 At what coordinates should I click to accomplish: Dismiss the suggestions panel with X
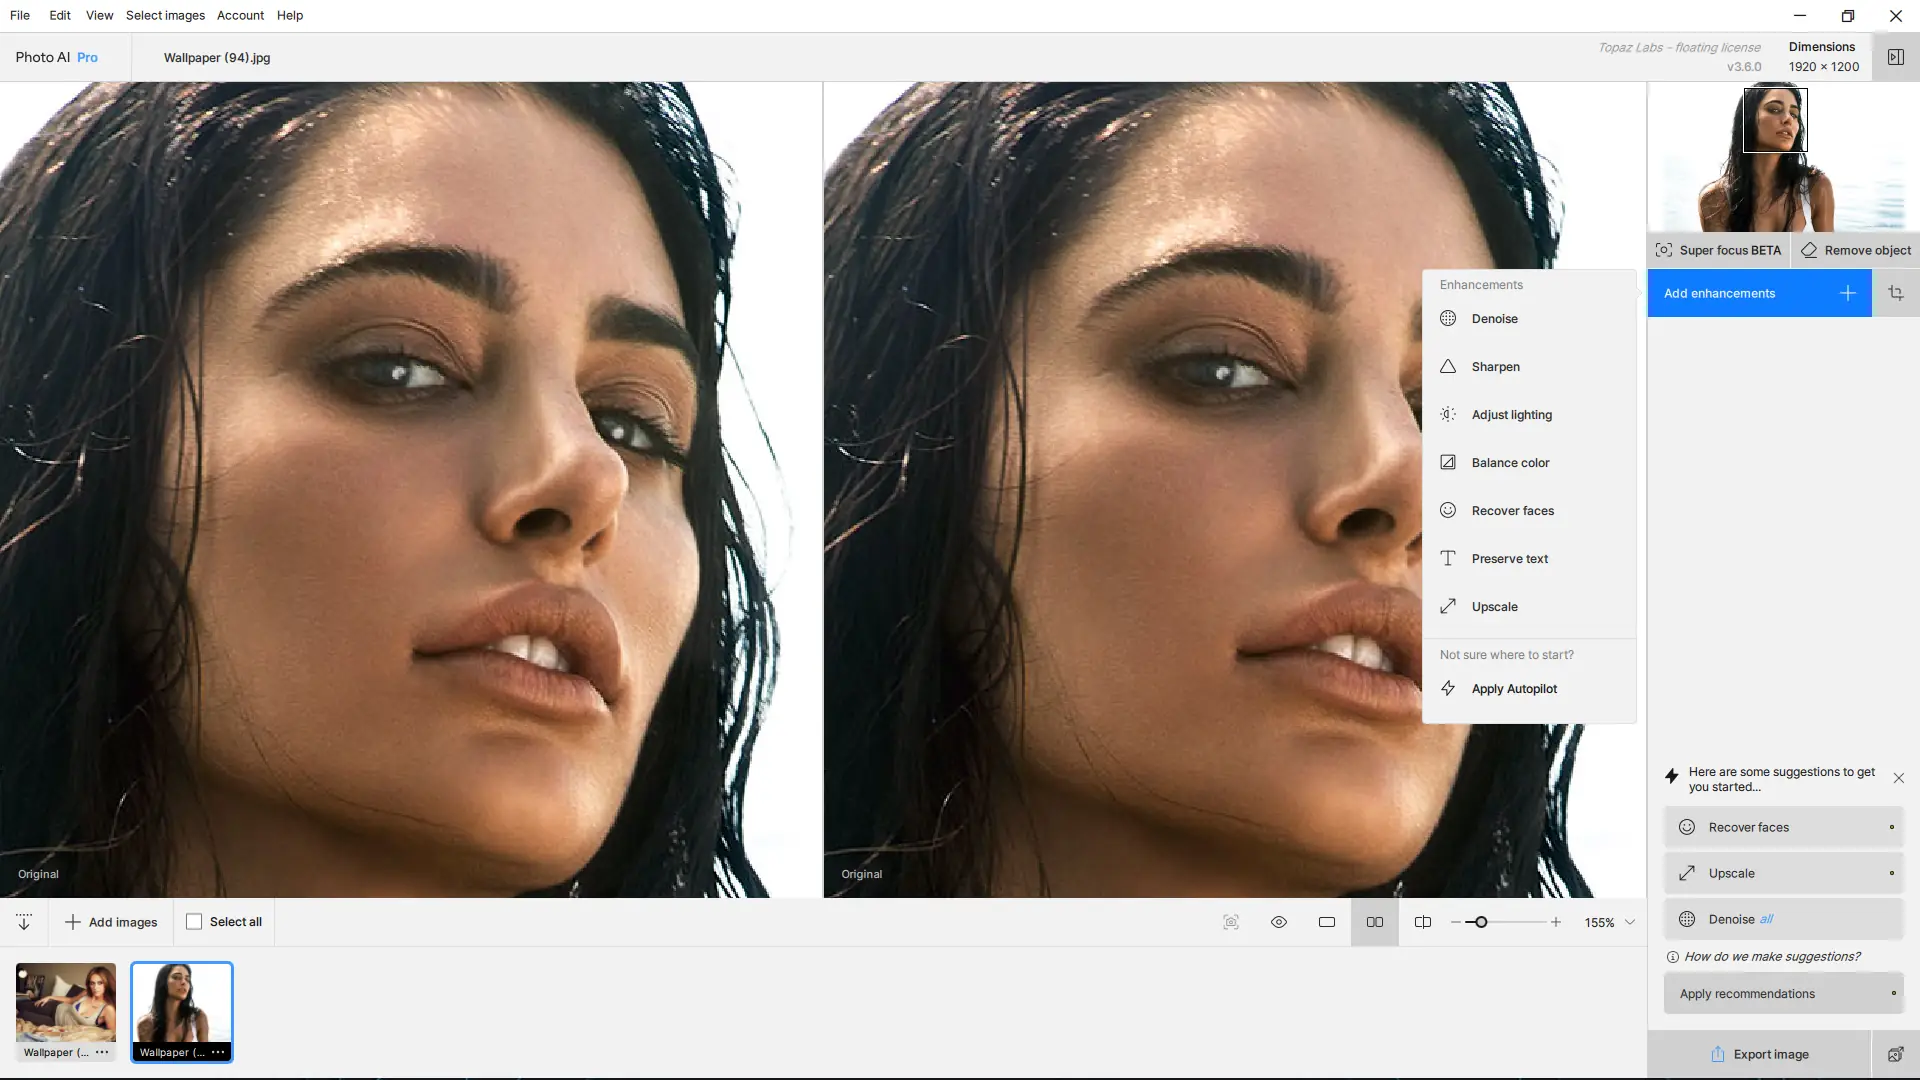[x=1899, y=778]
